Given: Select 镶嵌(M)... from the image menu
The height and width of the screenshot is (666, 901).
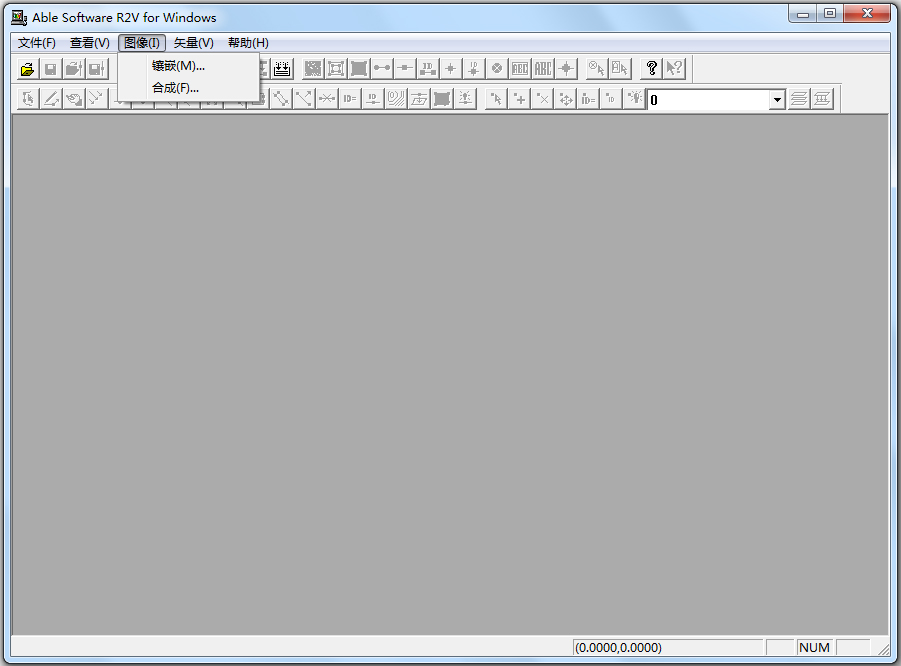Looking at the screenshot, I should click(178, 66).
